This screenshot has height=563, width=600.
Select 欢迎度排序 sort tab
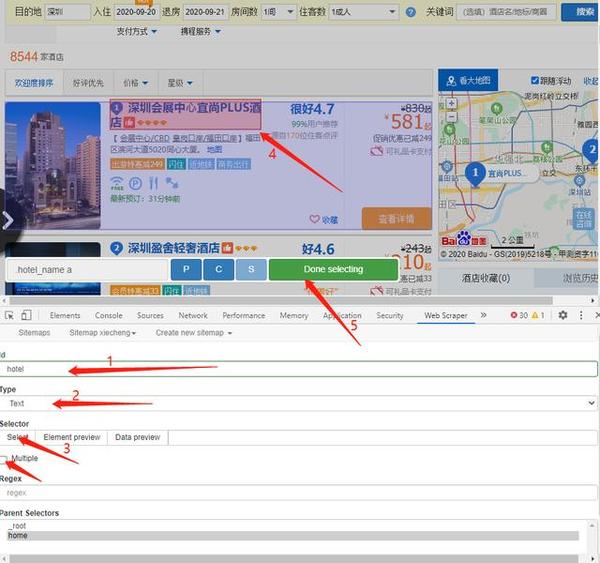click(34, 83)
